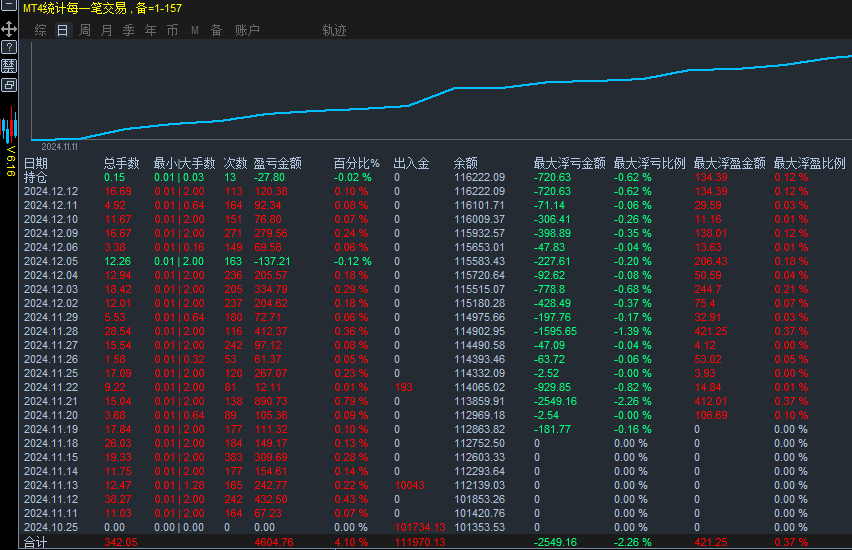The image size is (852, 550).
Task: Switch to the 综 summary tab
Action: point(41,30)
